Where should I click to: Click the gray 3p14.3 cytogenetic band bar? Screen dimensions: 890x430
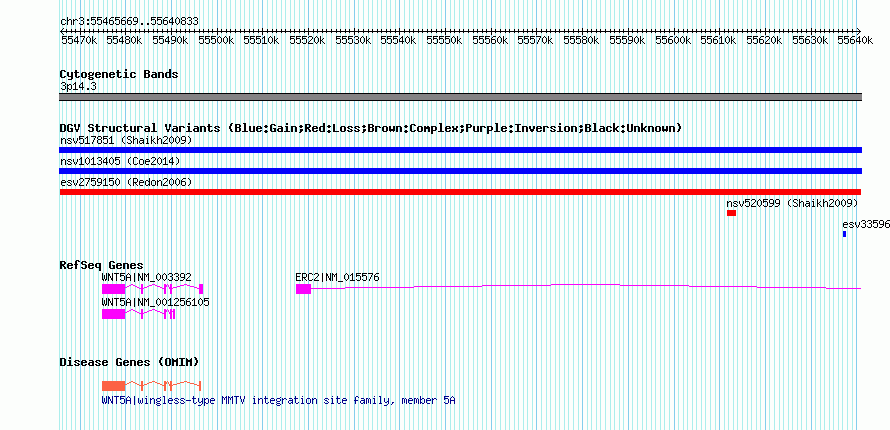460,97
